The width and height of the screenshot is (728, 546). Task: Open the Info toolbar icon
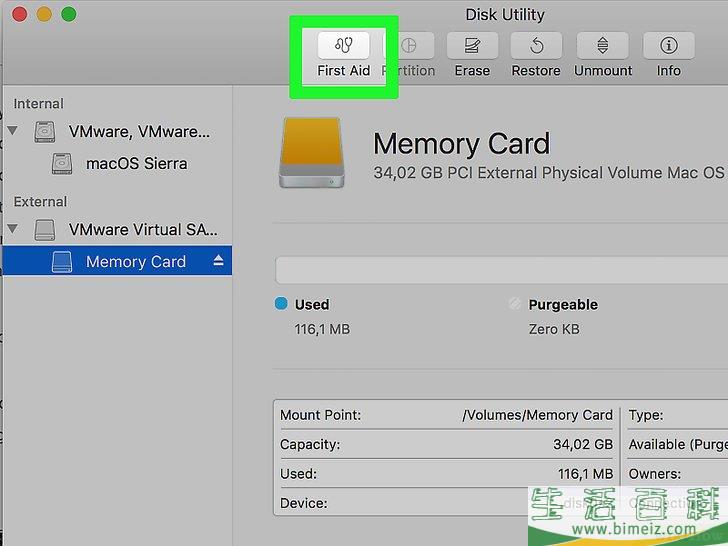tap(669, 45)
